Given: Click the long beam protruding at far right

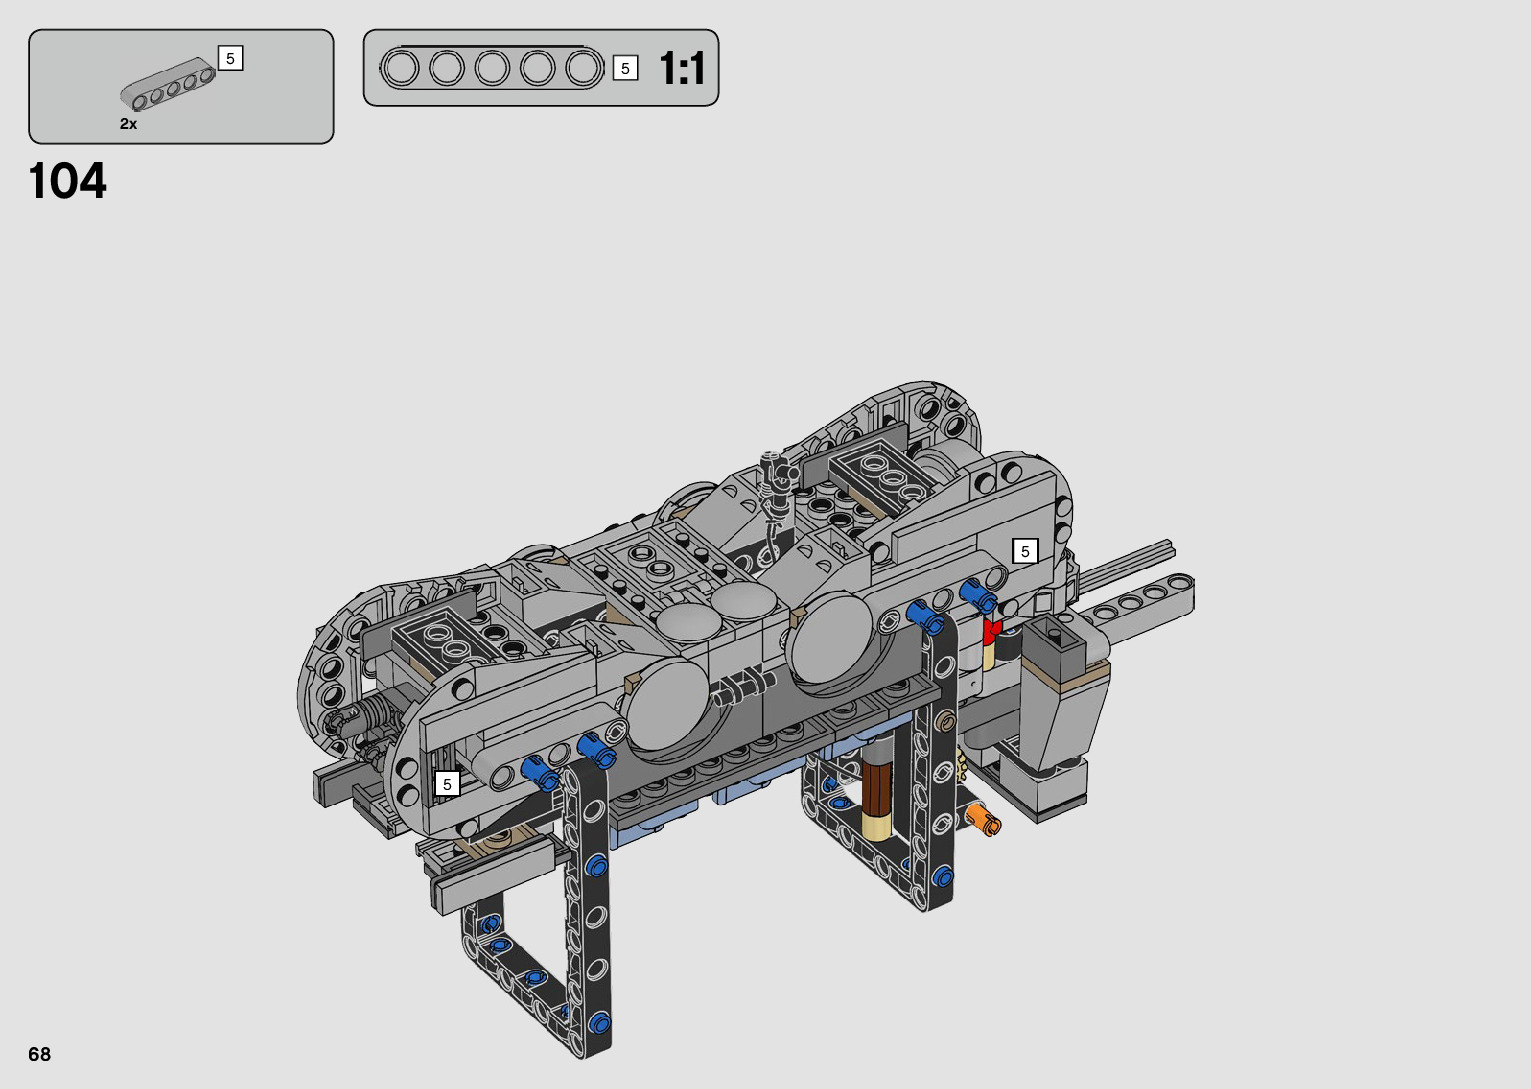Looking at the screenshot, I should click(1140, 600).
